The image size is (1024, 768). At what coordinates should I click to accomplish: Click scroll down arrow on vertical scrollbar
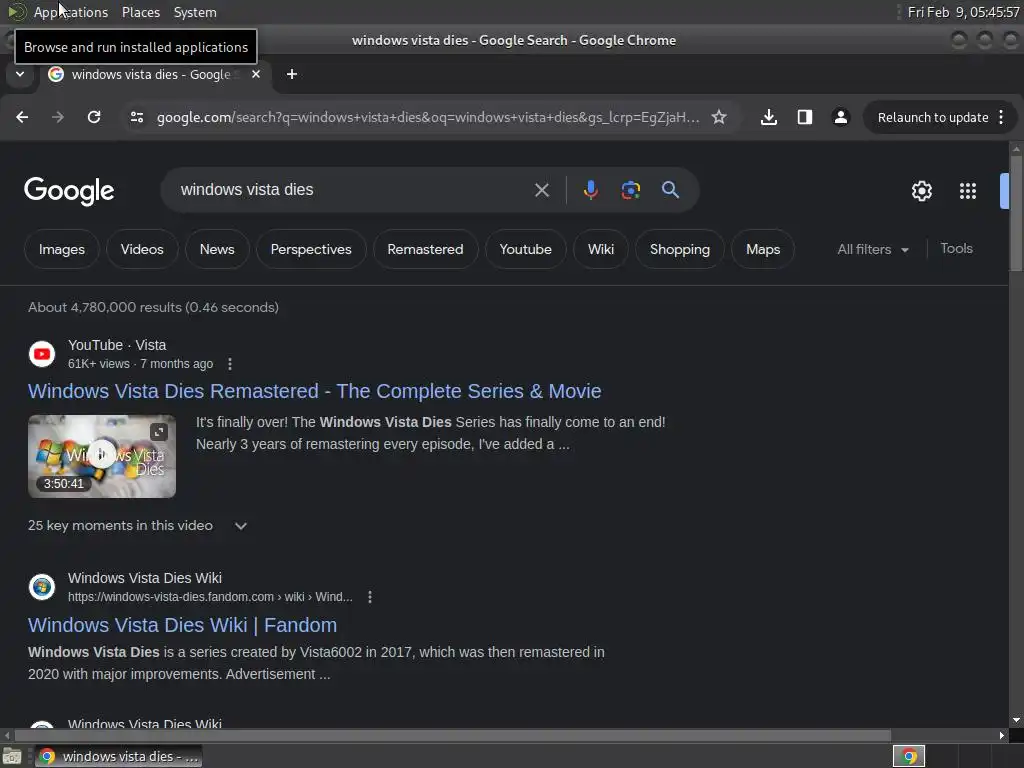pyautogui.click(x=1016, y=720)
